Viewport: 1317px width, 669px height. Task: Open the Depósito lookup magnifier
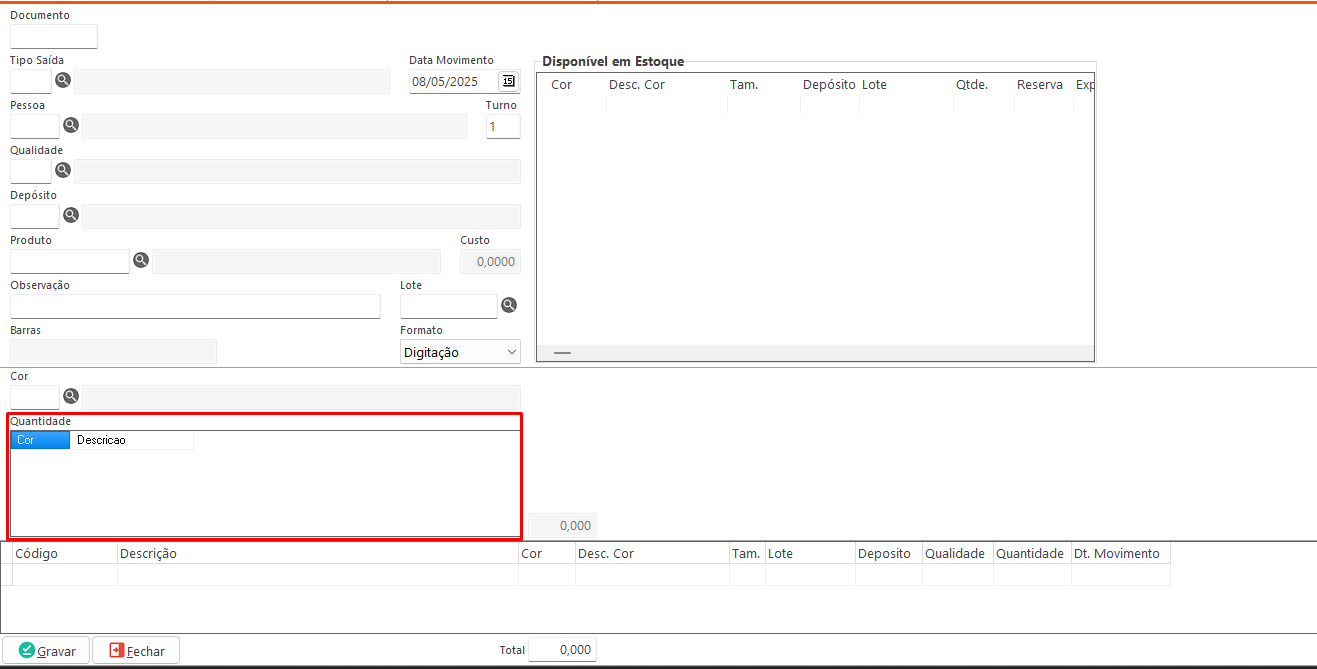[71, 215]
